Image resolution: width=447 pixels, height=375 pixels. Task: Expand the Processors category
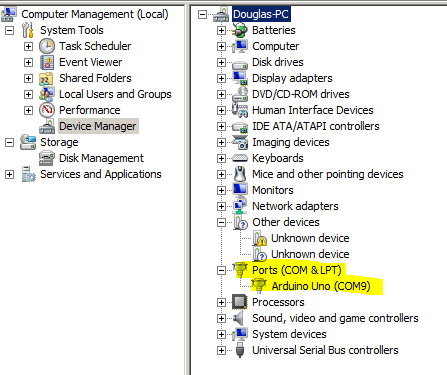tap(221, 302)
